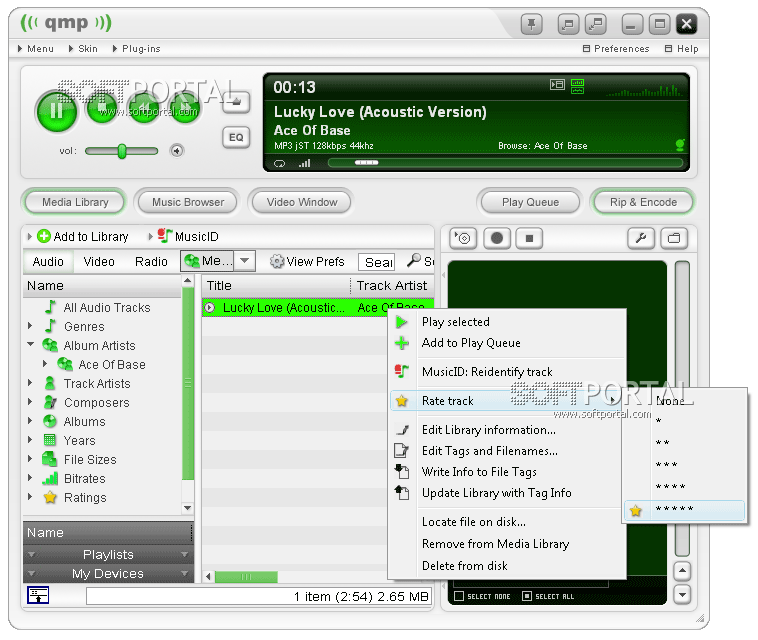Expand the Track Artists node

point(30,383)
